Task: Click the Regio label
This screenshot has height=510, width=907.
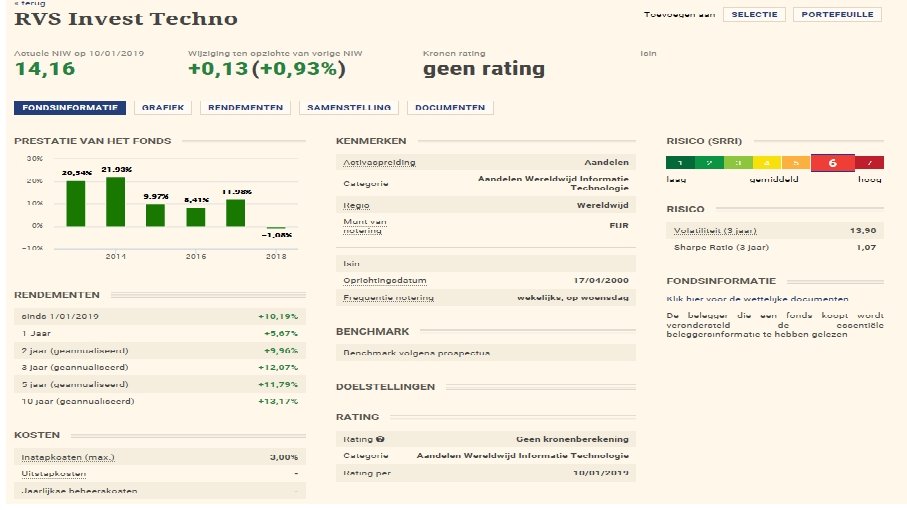Action: 356,205
